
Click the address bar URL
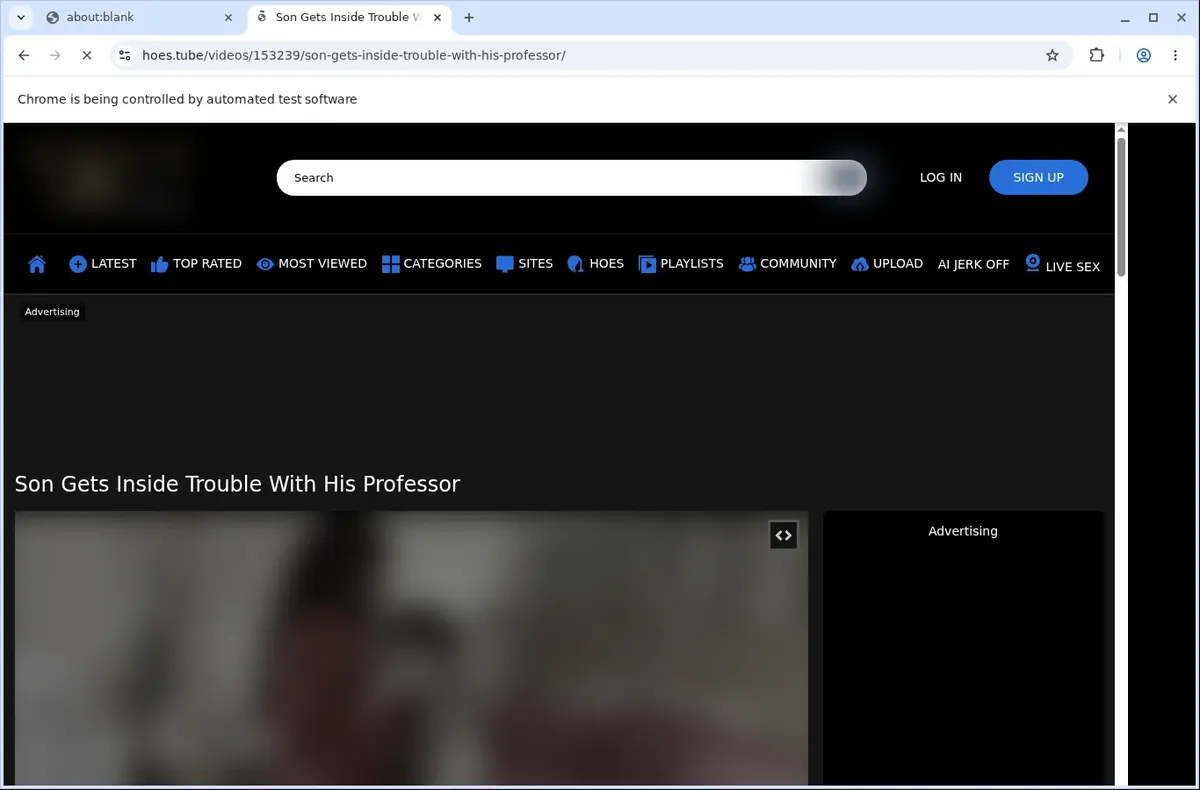point(354,55)
